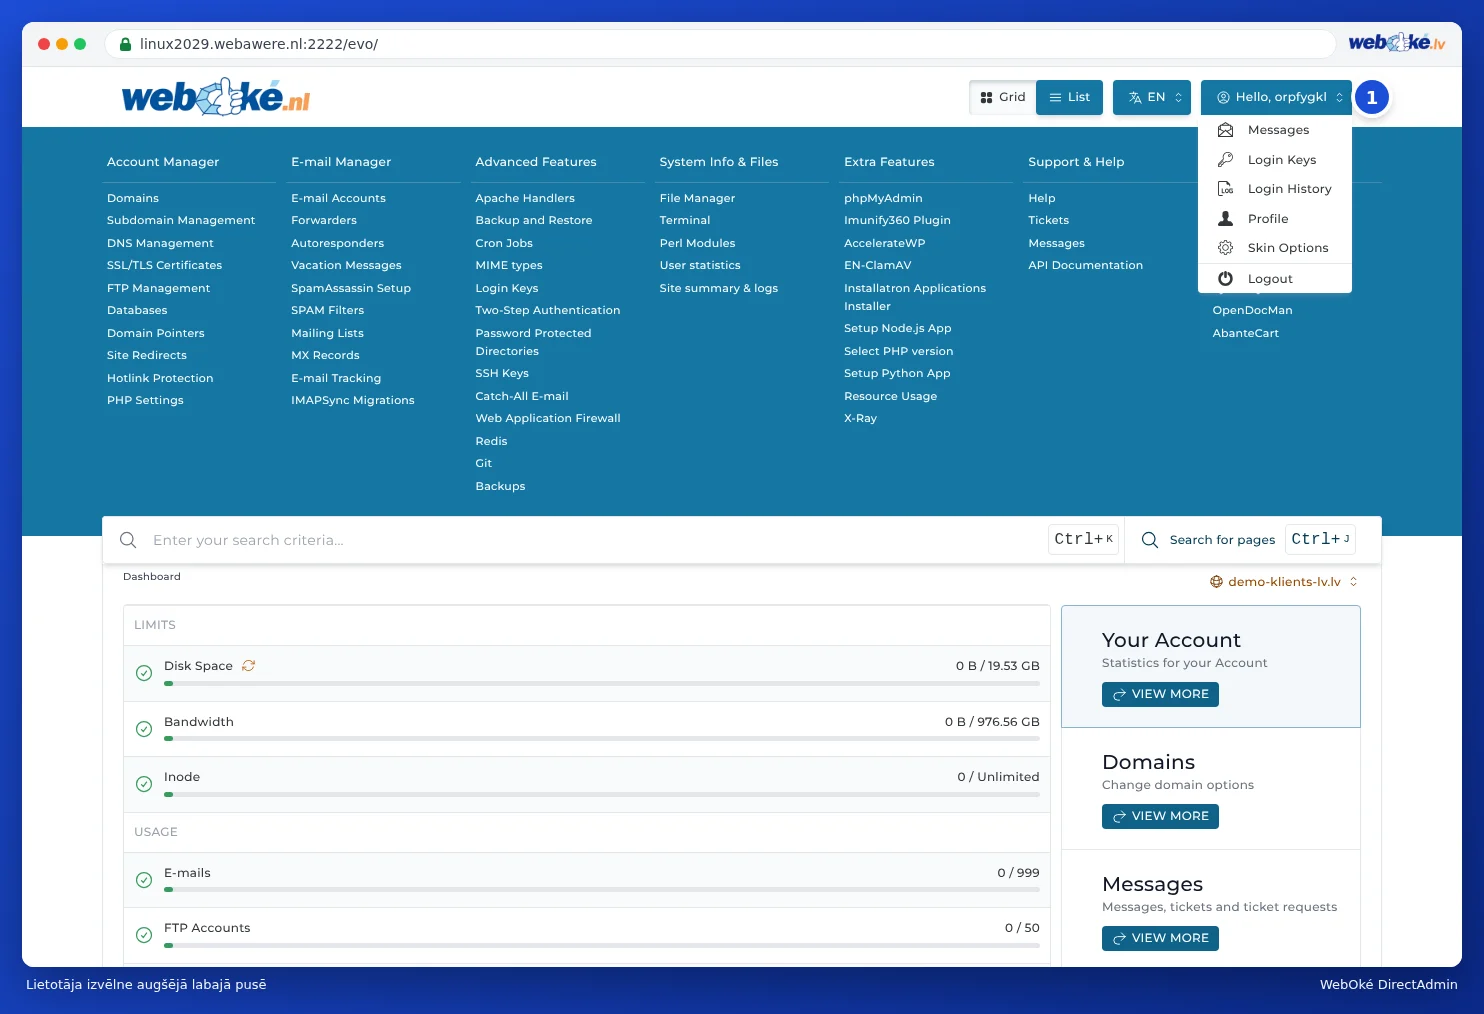Image resolution: width=1484 pixels, height=1014 pixels.
Task: Click the Search for pages magnifier icon
Action: point(1150,540)
